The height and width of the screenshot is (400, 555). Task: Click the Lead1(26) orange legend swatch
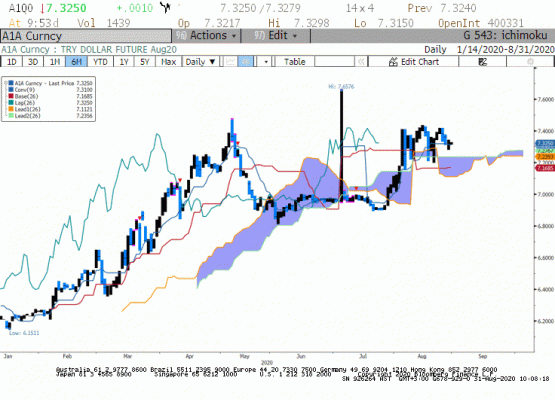coord(11,109)
